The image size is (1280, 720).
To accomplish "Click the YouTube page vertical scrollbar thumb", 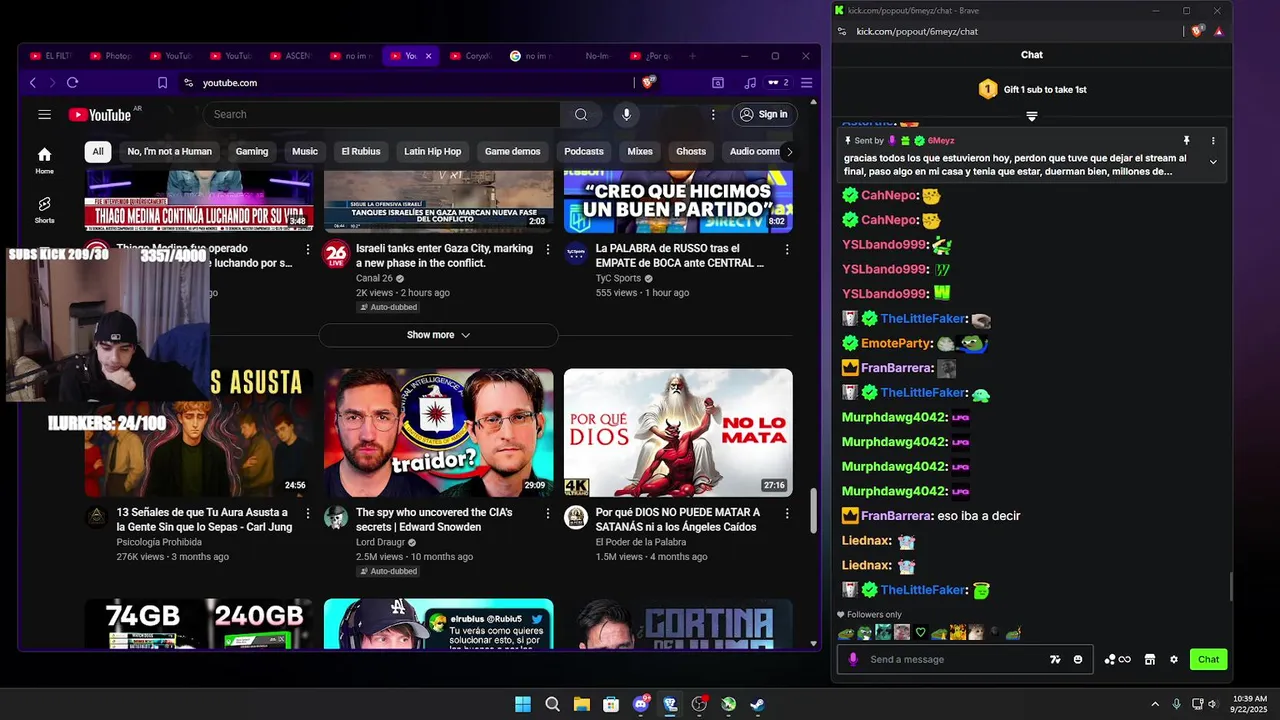I will pos(813,512).
